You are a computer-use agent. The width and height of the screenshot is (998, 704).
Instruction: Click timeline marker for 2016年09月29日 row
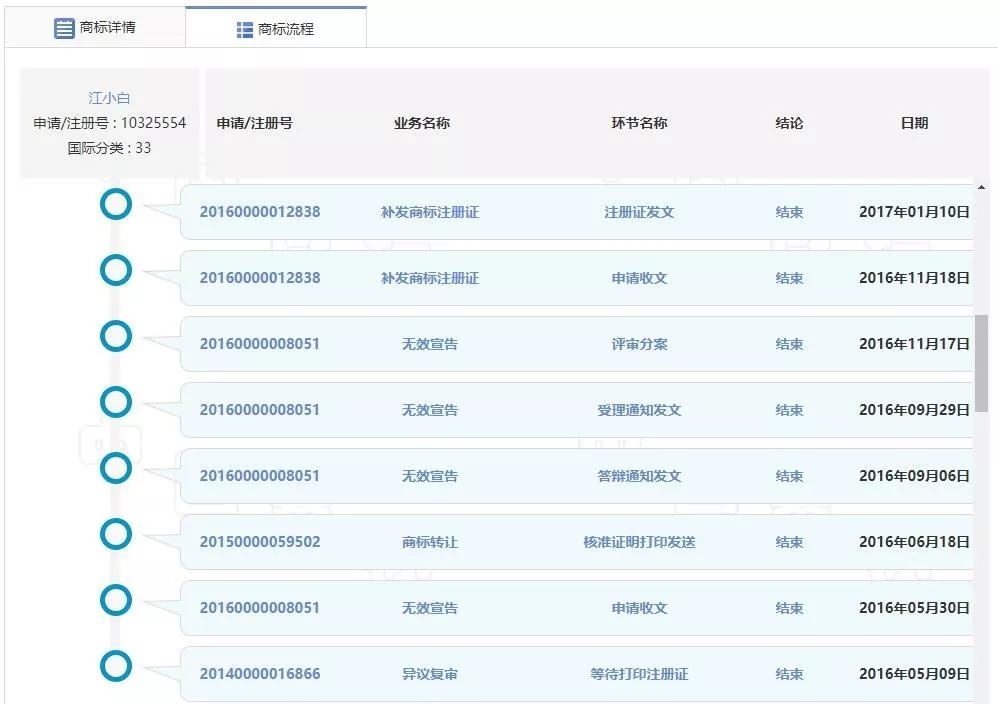click(116, 402)
